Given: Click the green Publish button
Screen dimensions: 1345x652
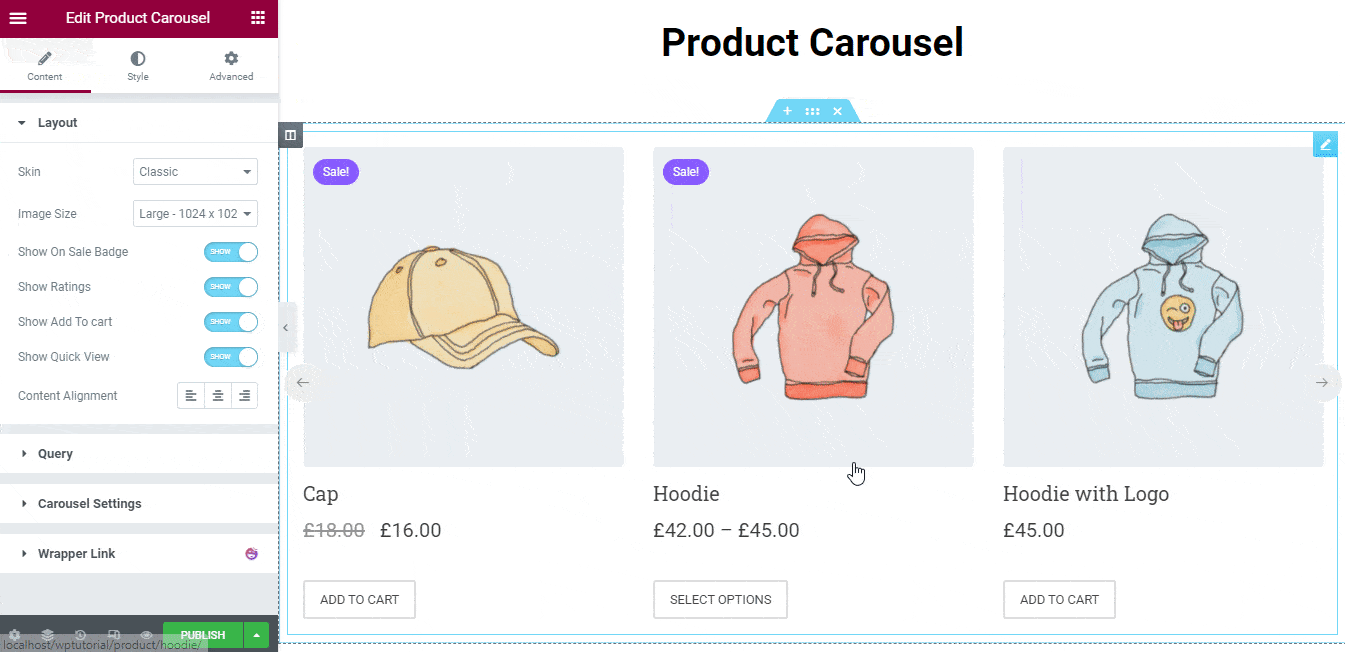Looking at the screenshot, I should point(202,635).
